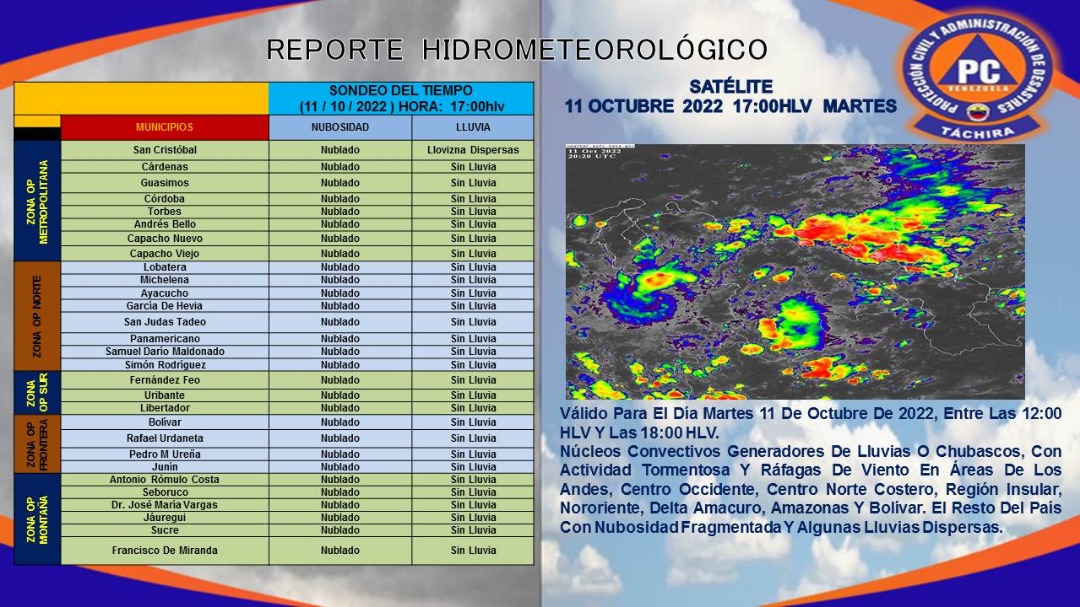
Task: Click the 'SONDEO DEL TIEMPO' header cell
Action: point(401,99)
